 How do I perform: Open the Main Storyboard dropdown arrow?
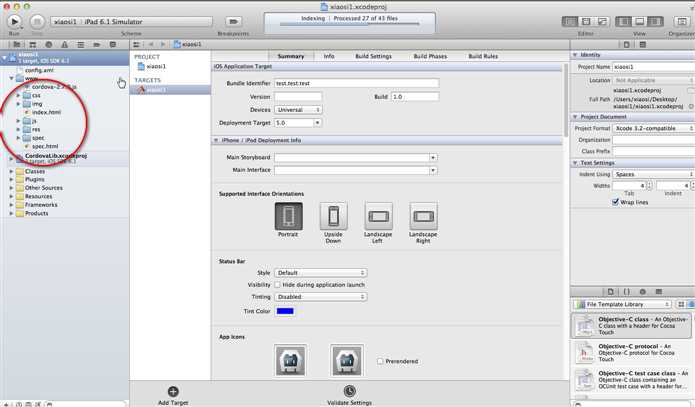coord(433,157)
